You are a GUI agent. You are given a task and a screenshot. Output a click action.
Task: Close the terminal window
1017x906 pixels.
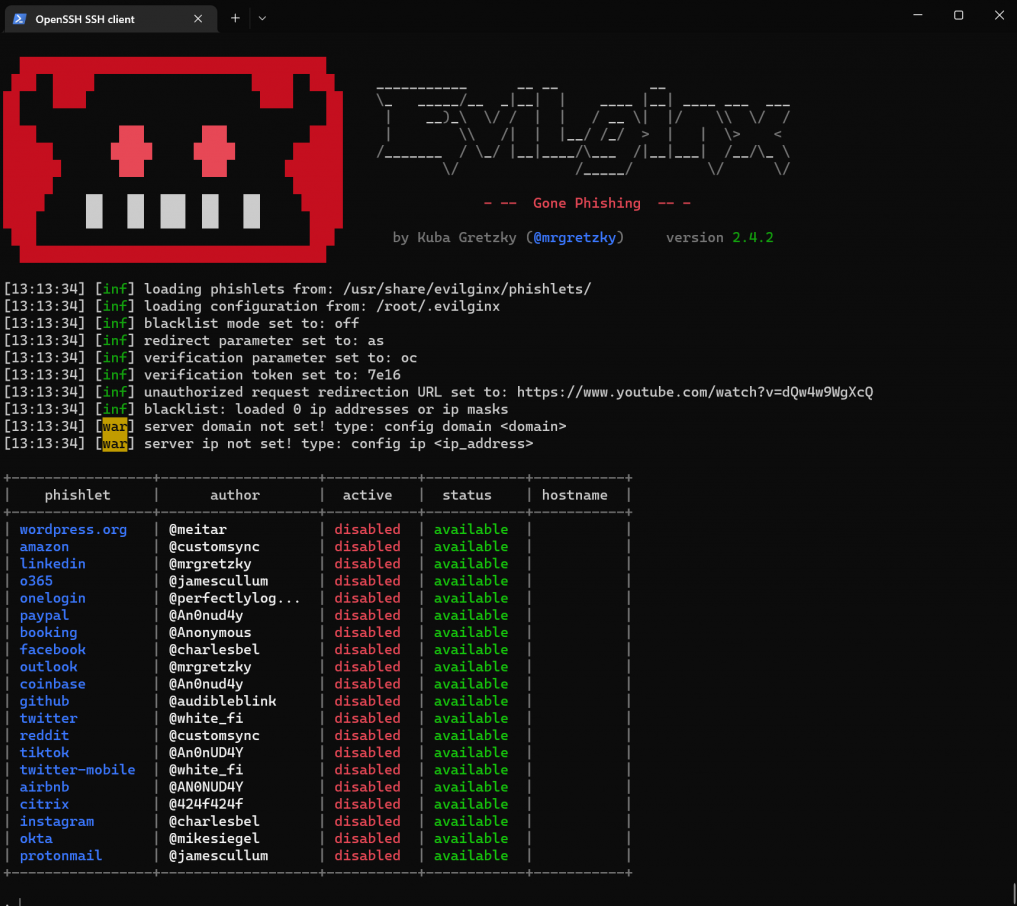coord(999,15)
